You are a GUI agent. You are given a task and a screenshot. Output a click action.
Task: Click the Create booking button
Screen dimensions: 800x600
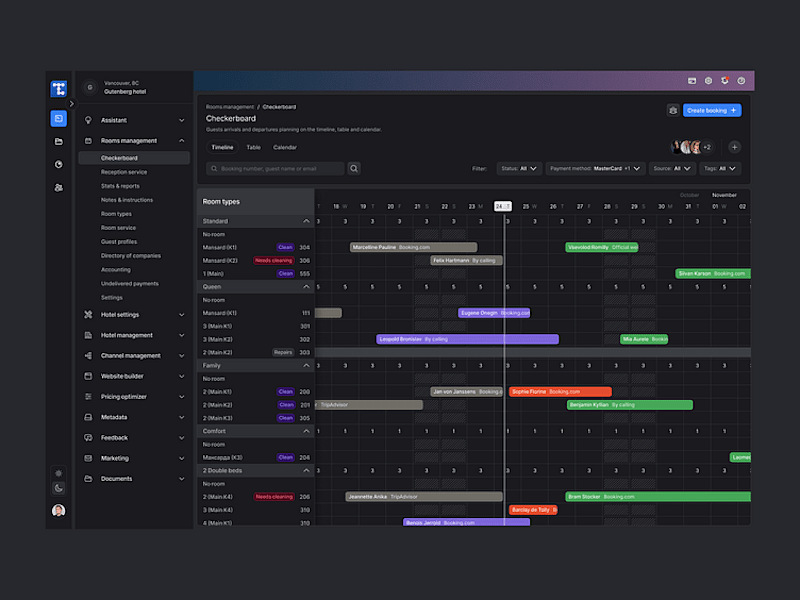712,110
